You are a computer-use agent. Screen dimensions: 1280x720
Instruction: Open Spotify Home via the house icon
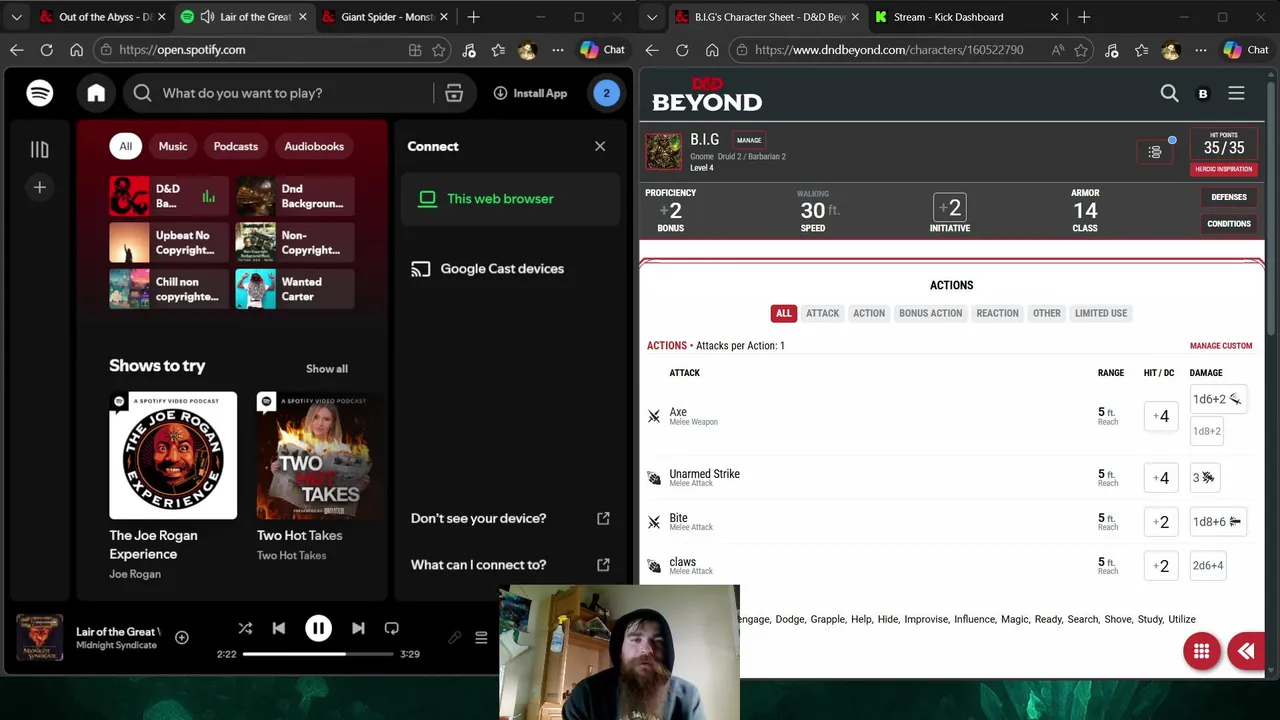(96, 93)
